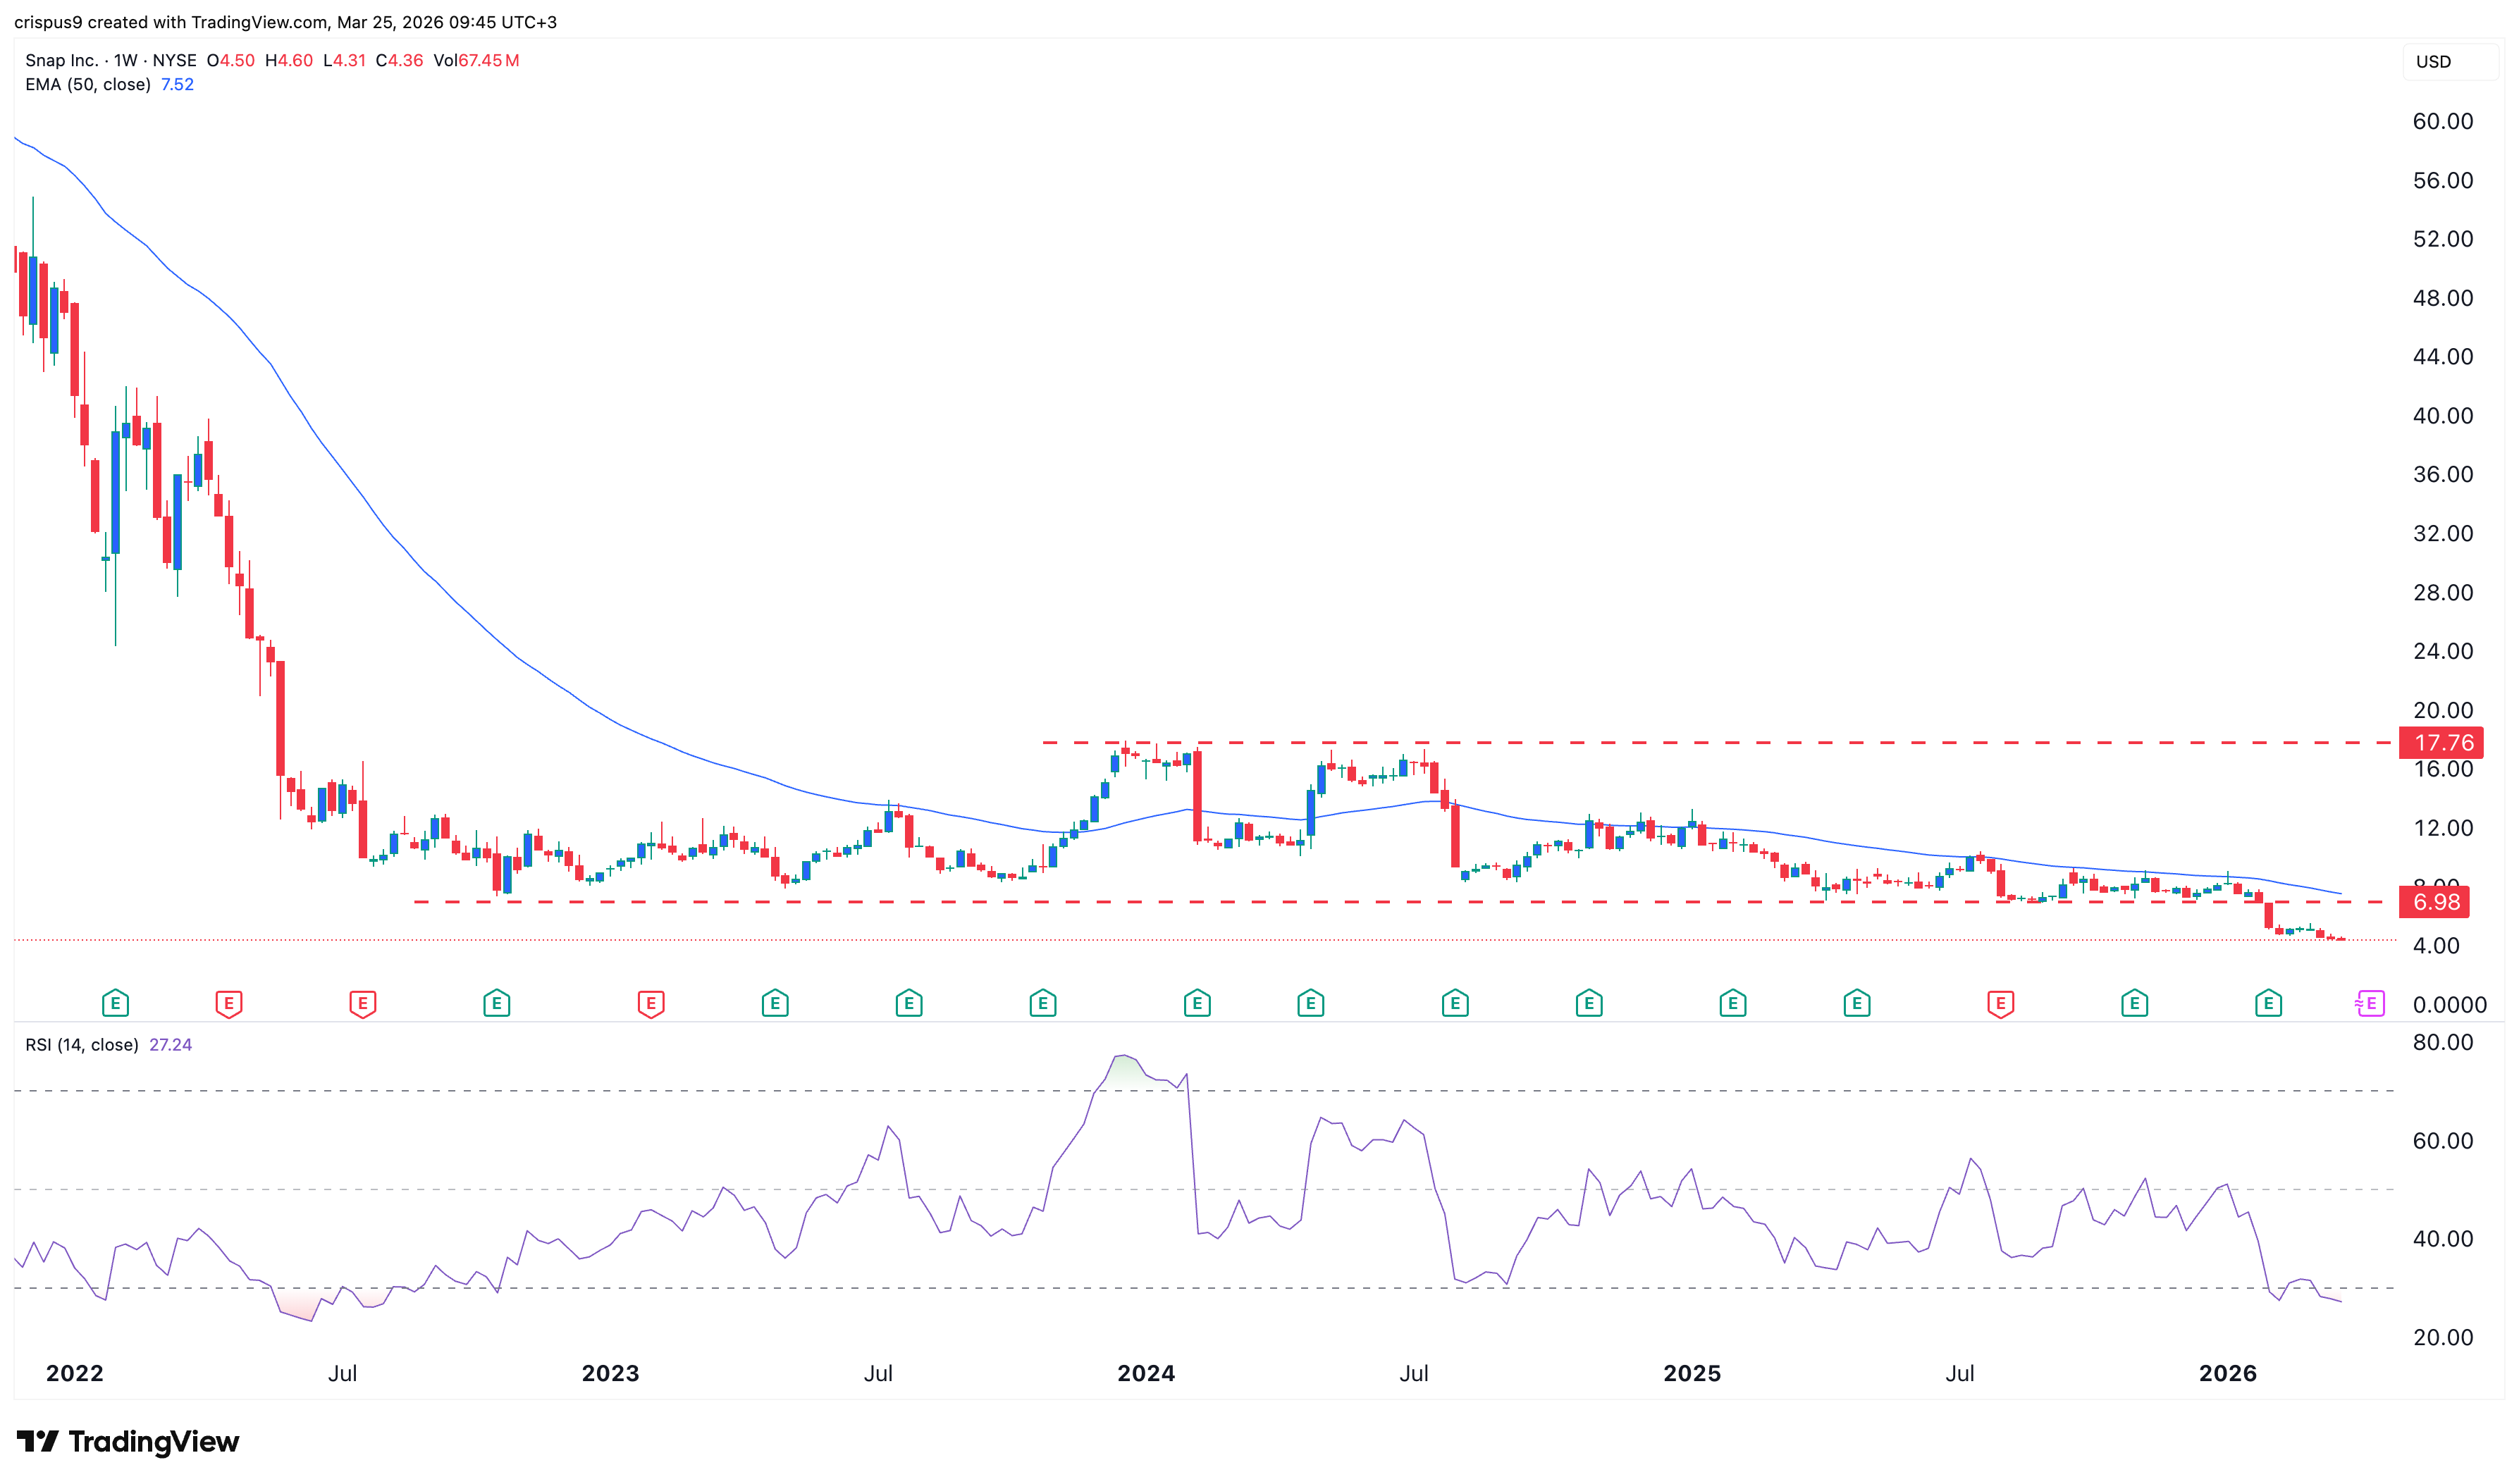
Task: Click the red earnings marker near July 2025
Action: pyautogui.click(x=2000, y=1003)
